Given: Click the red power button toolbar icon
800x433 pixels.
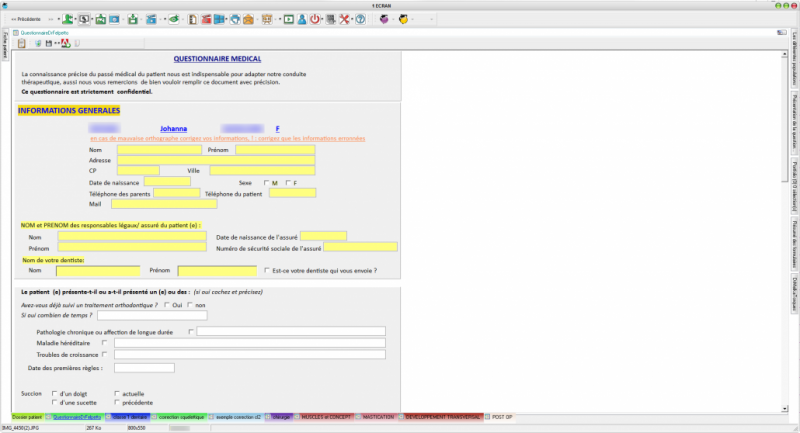Looking at the screenshot, I should (315, 19).
